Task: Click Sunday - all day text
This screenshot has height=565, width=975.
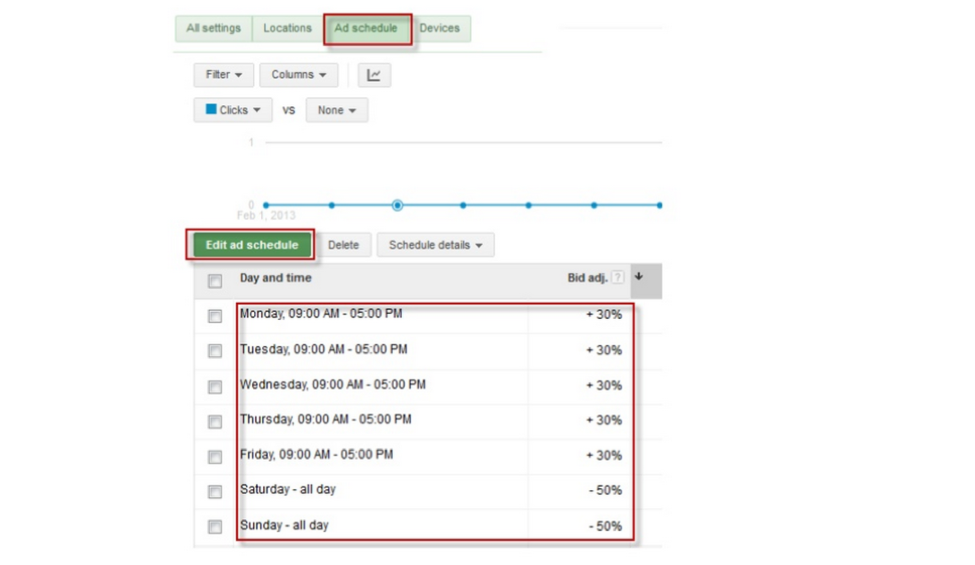Action: [x=284, y=525]
